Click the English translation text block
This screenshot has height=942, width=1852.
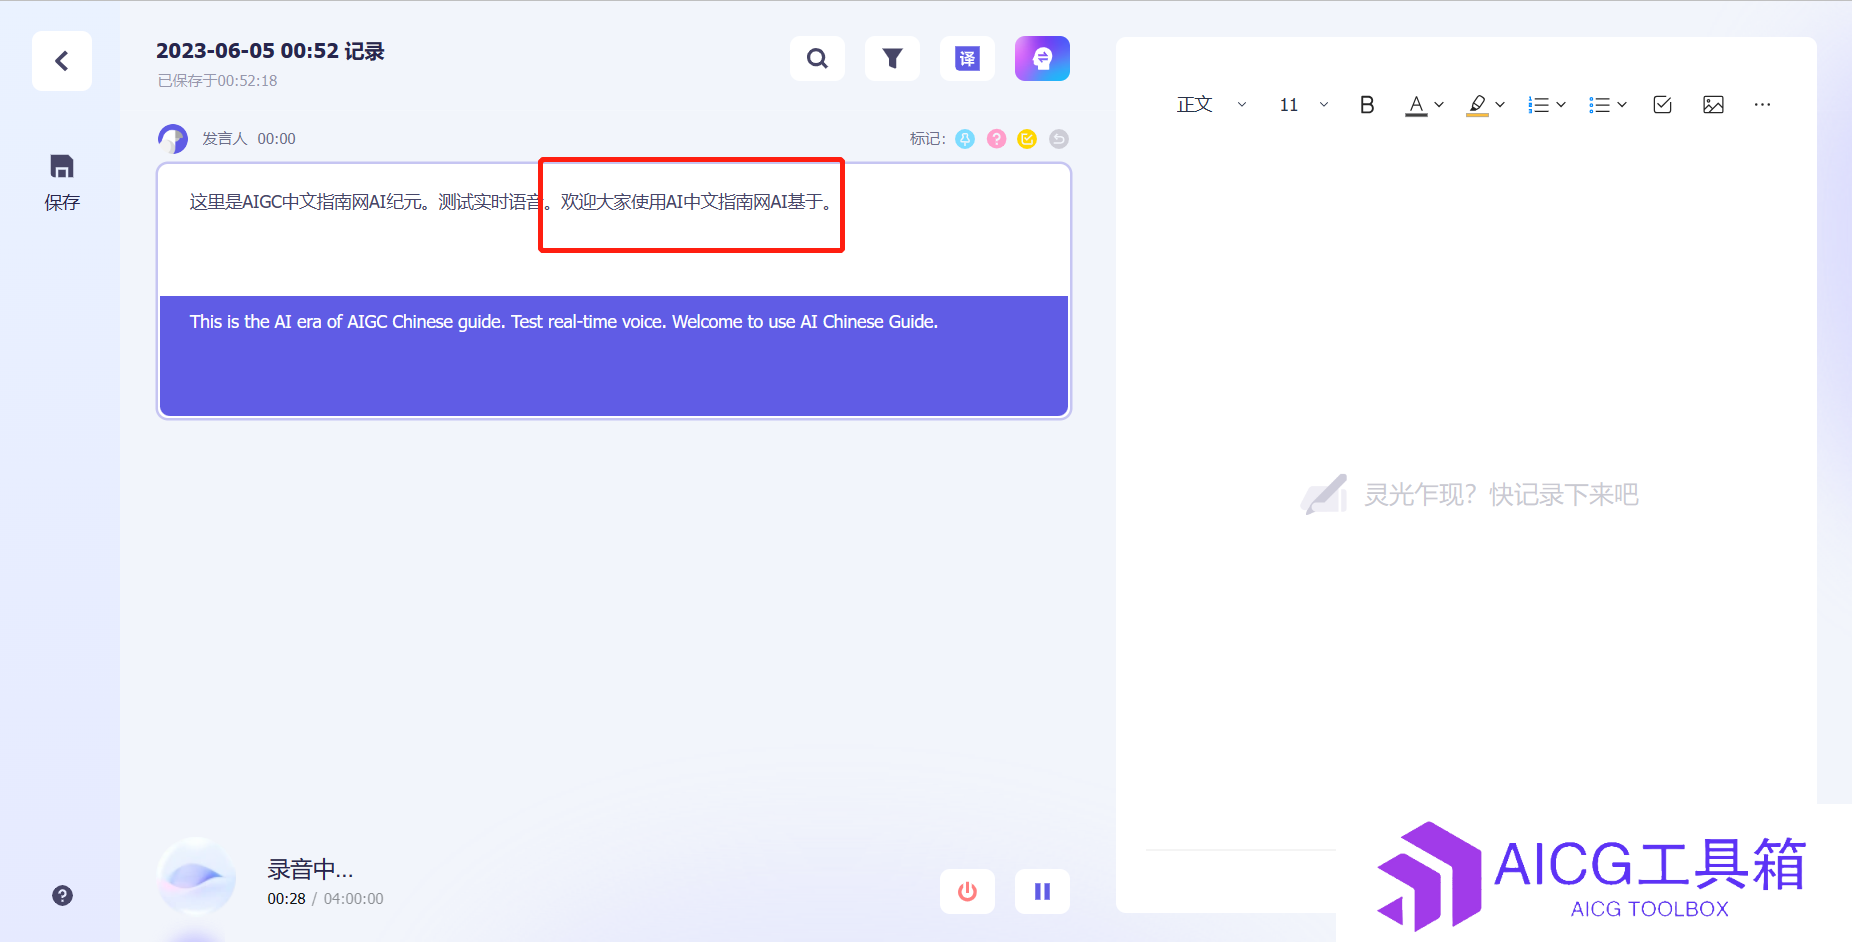coord(614,356)
